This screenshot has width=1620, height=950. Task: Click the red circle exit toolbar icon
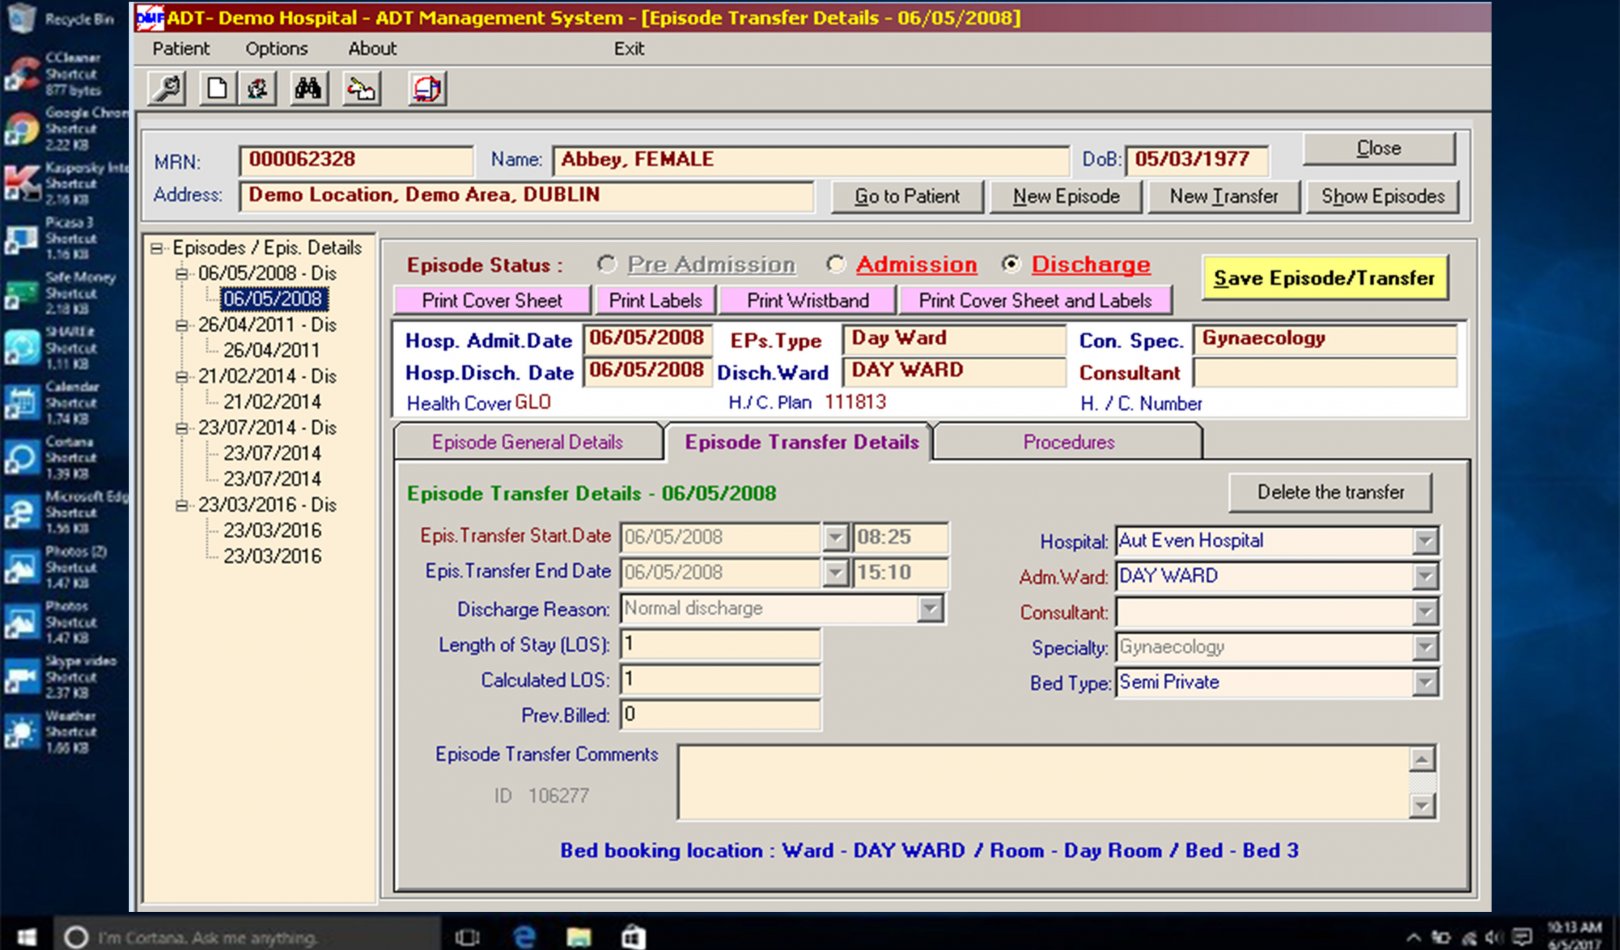click(427, 89)
